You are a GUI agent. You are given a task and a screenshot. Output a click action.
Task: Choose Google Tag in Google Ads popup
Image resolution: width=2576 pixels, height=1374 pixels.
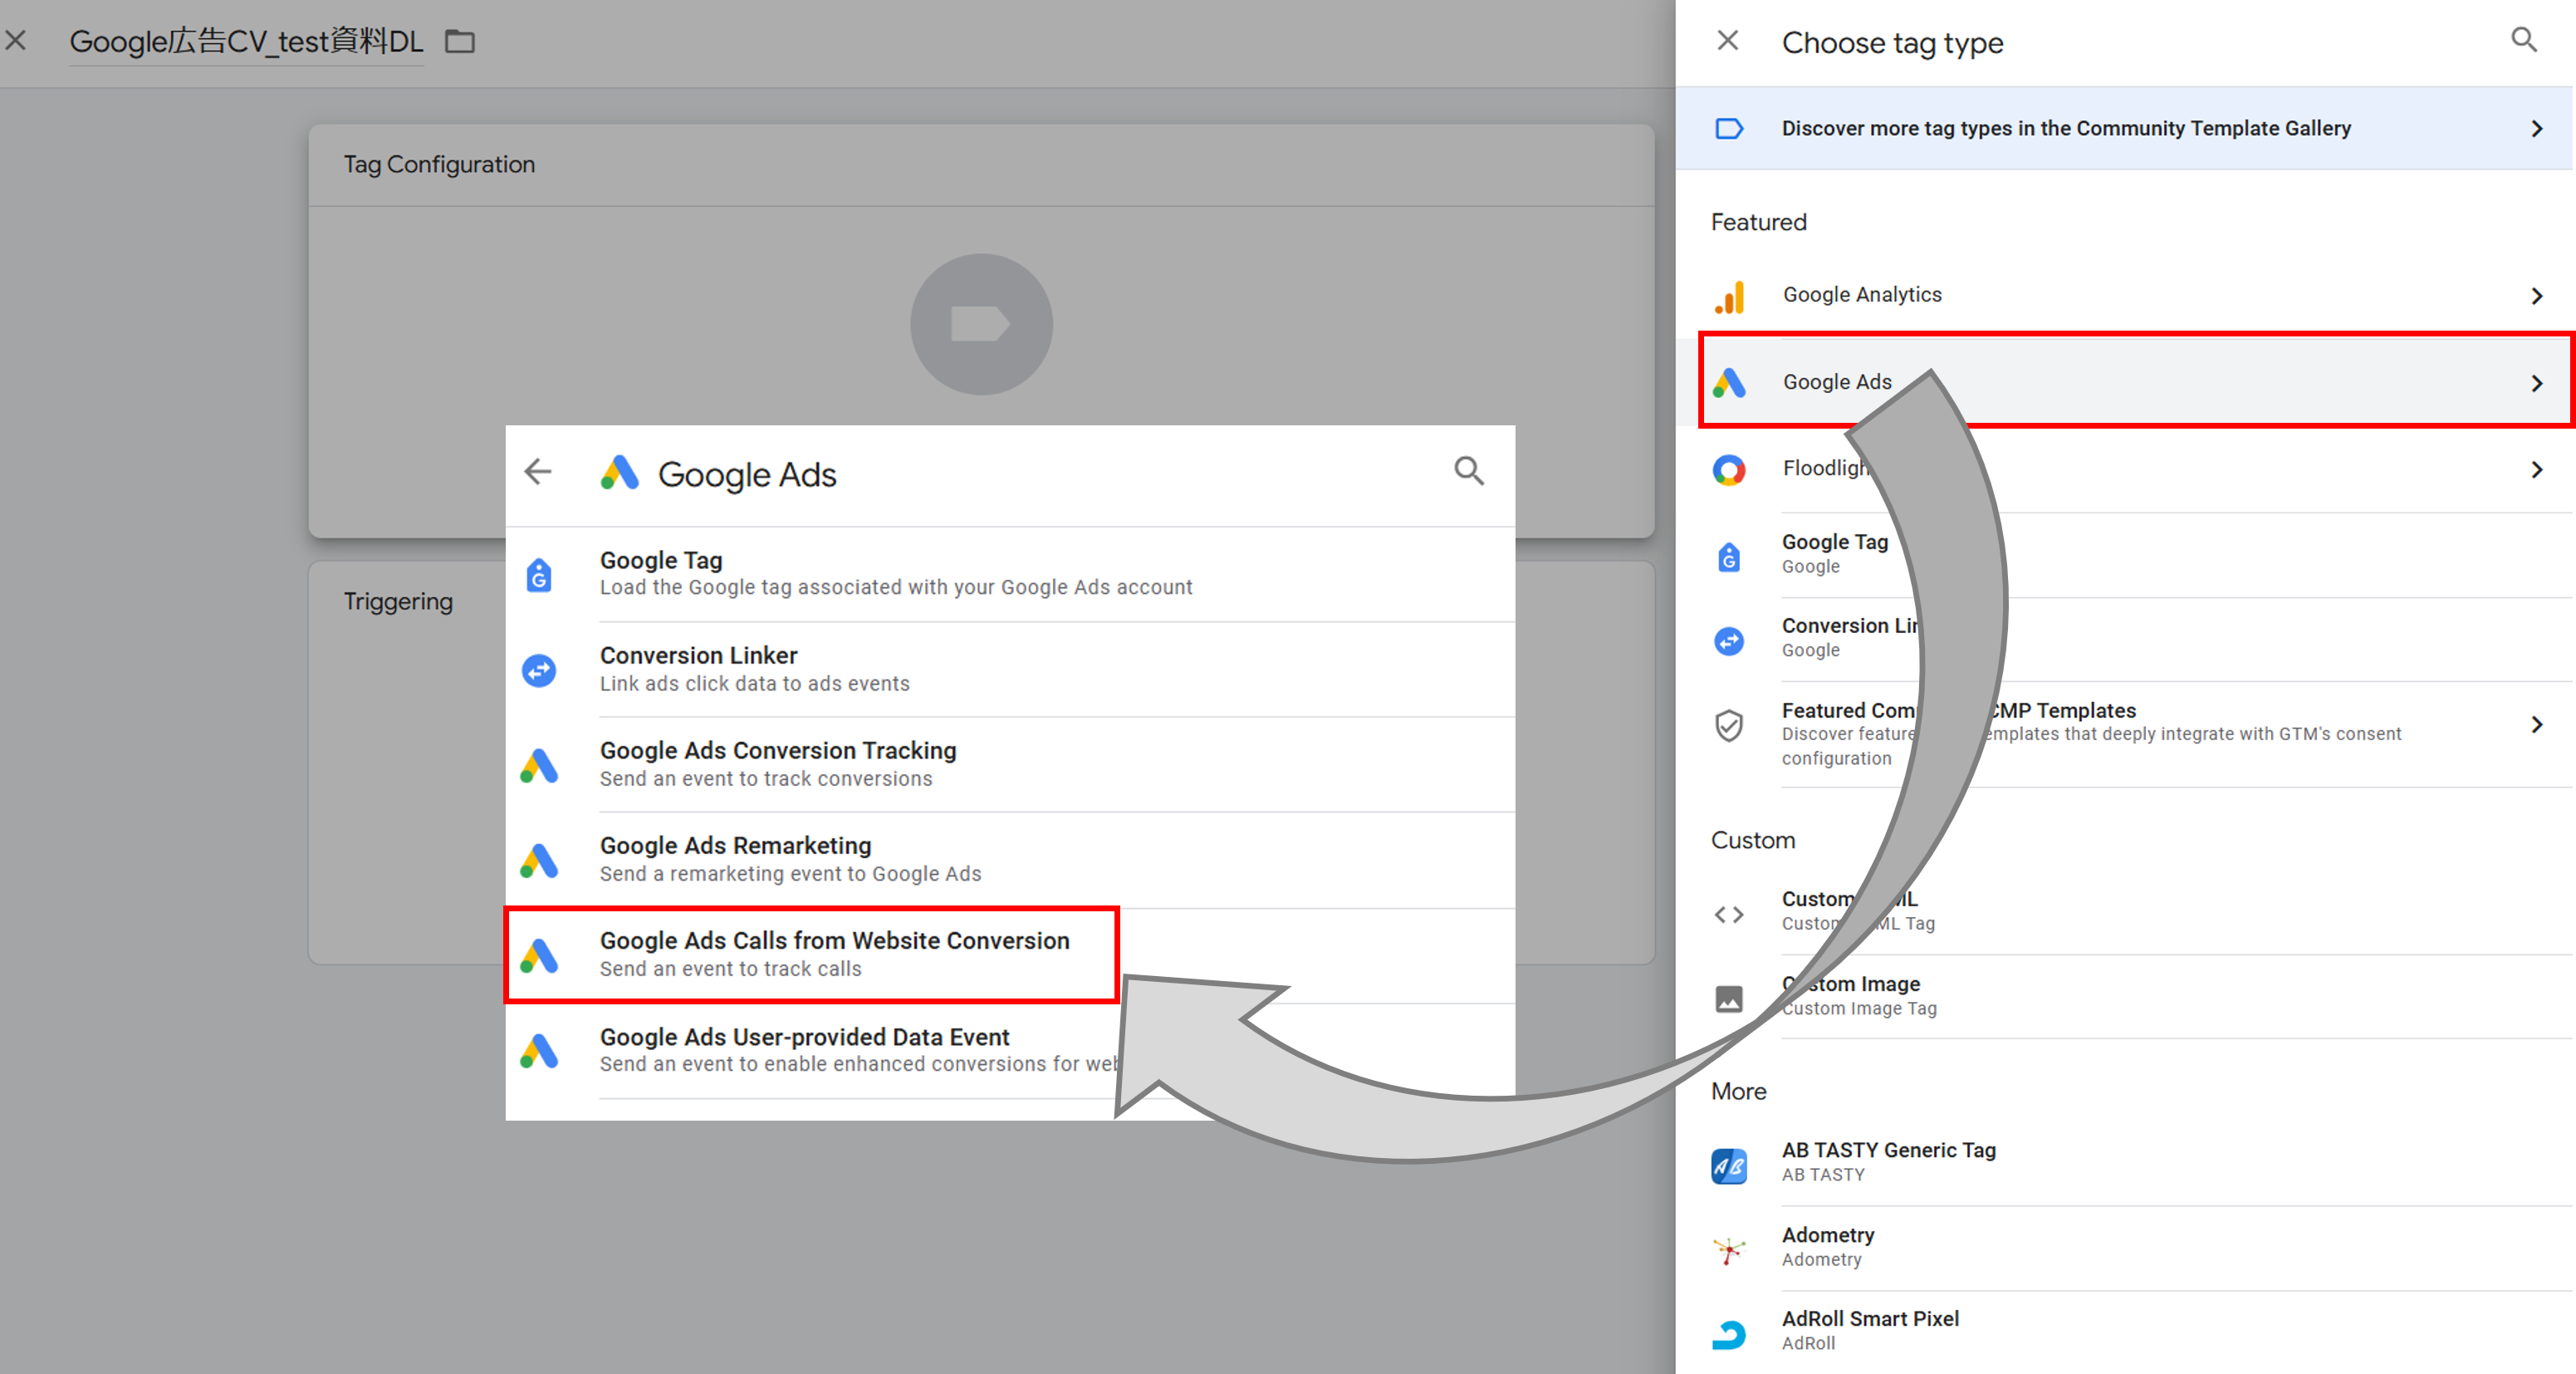tap(1010, 574)
